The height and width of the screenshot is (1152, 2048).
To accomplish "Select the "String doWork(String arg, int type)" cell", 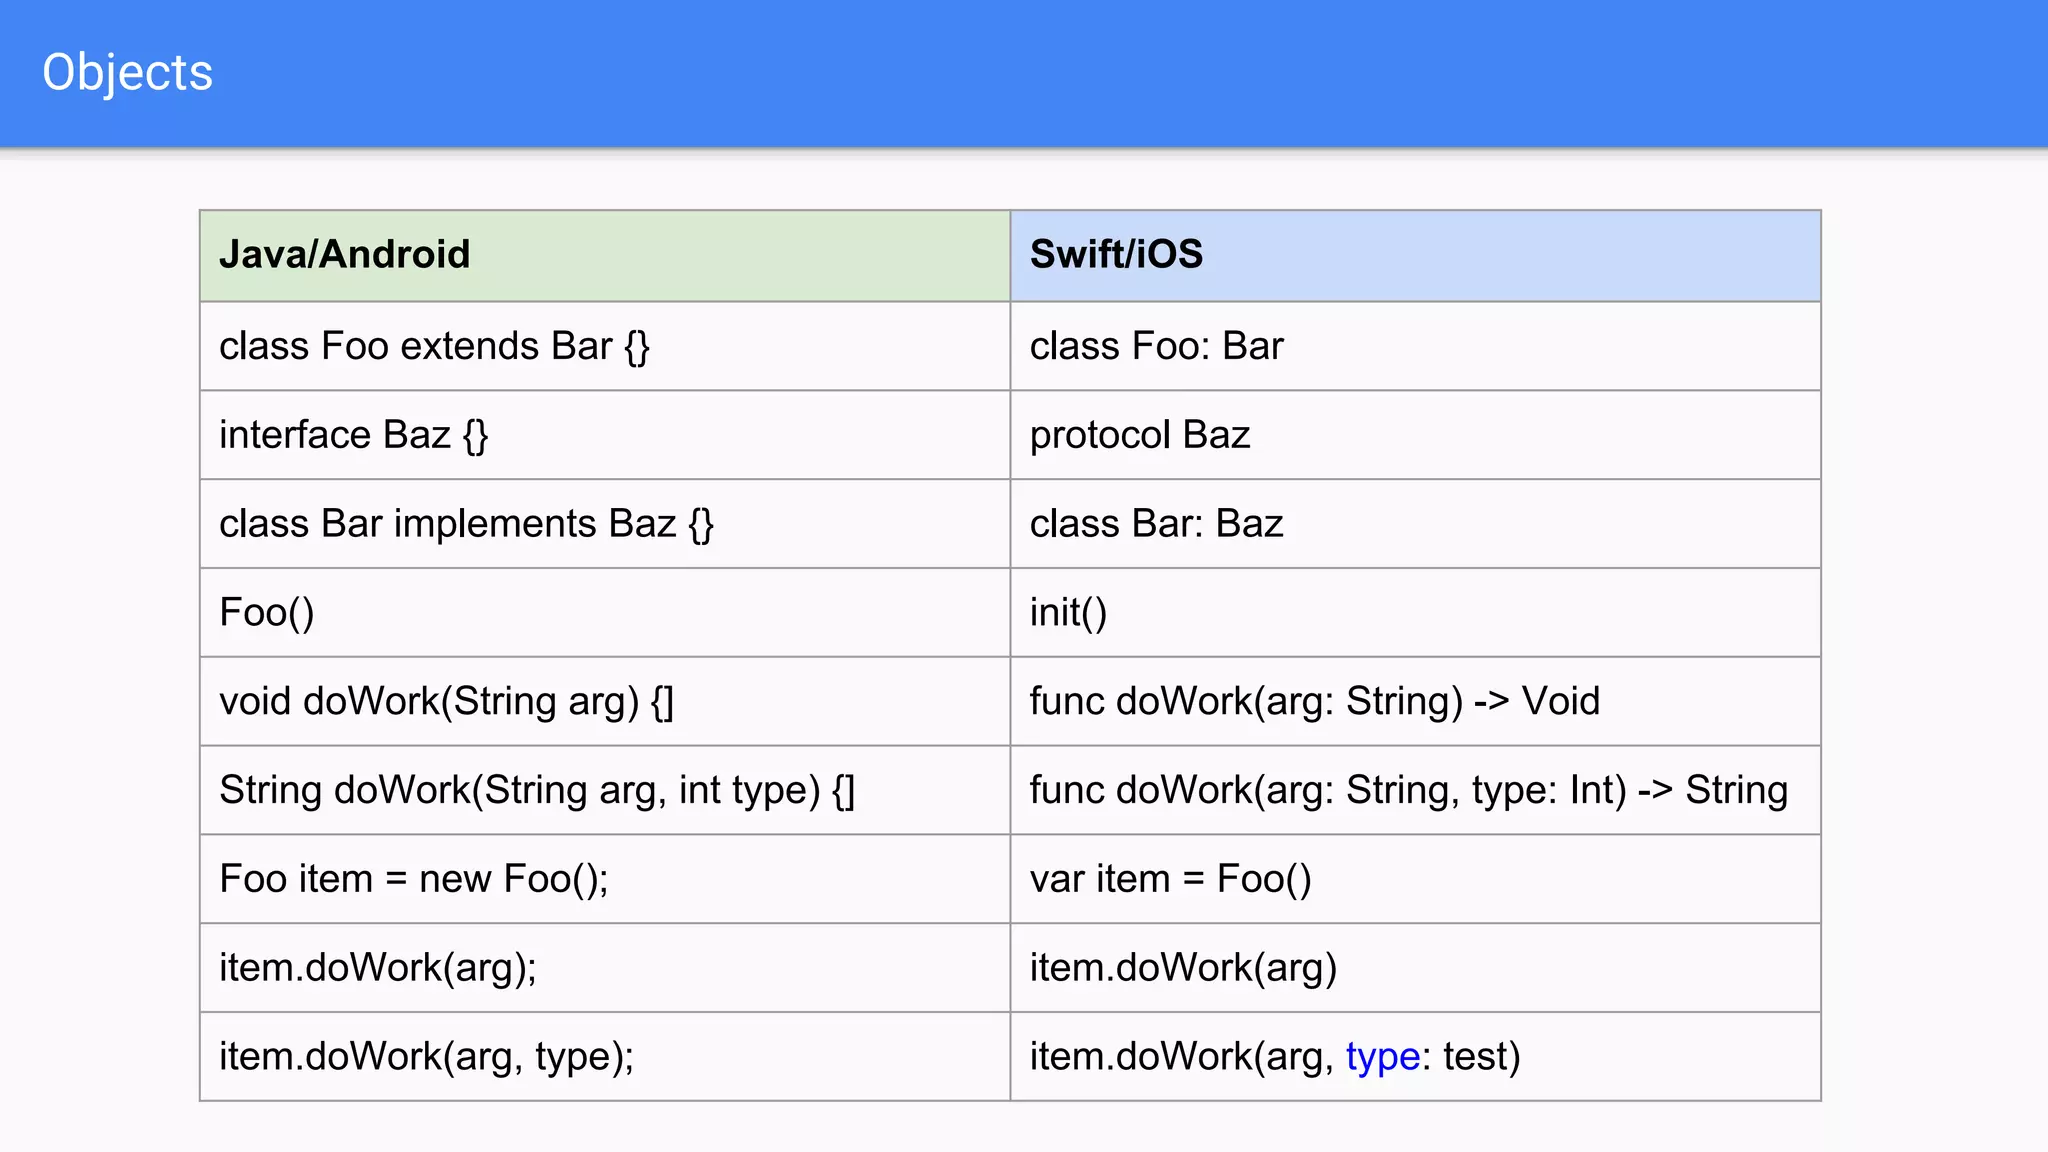I will (536, 791).
